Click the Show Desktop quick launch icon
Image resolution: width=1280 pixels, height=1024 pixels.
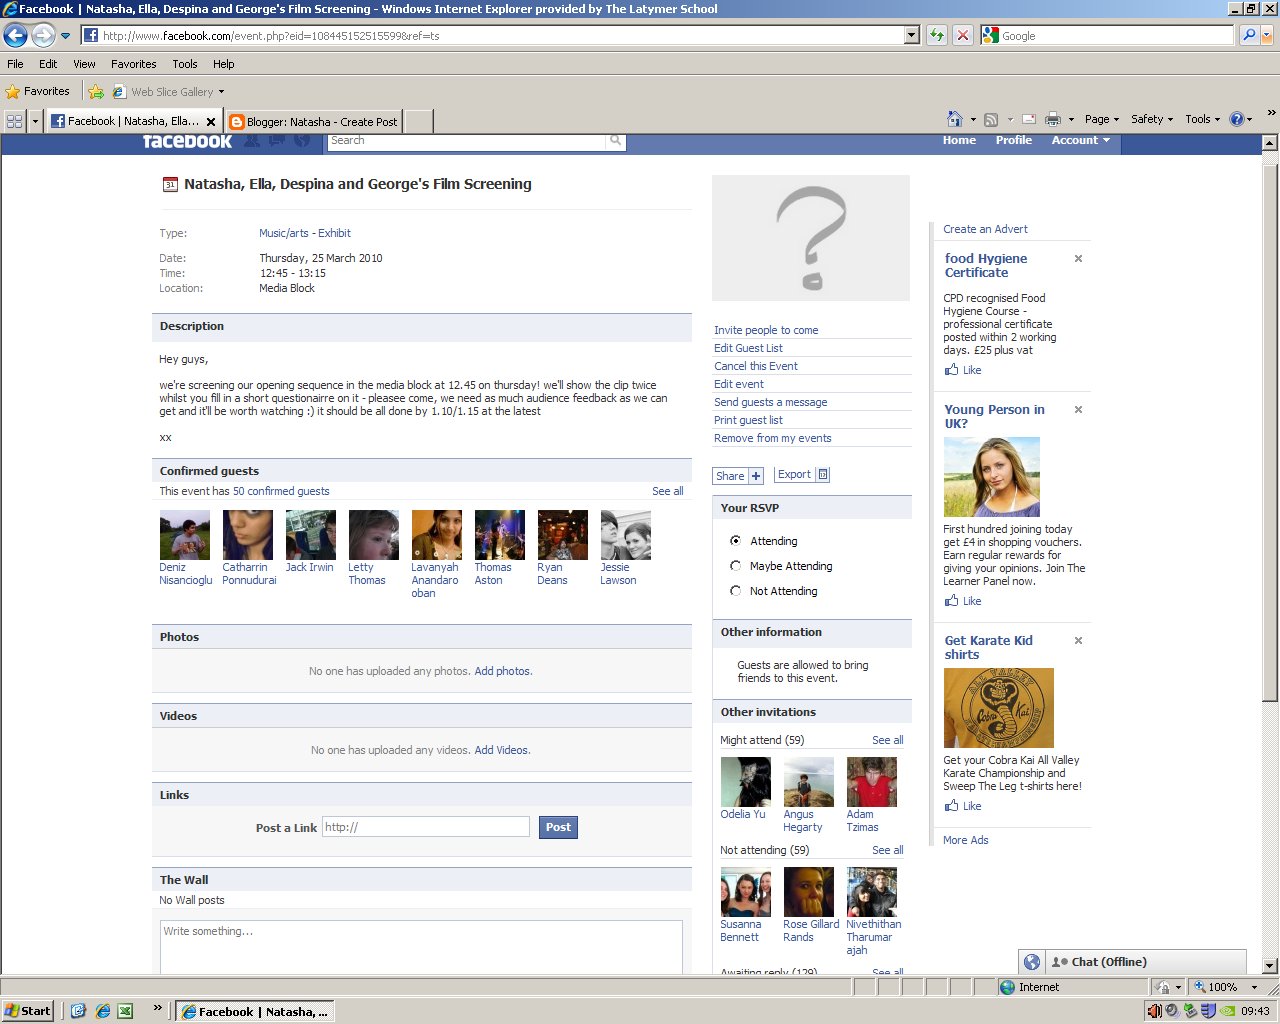point(79,1011)
